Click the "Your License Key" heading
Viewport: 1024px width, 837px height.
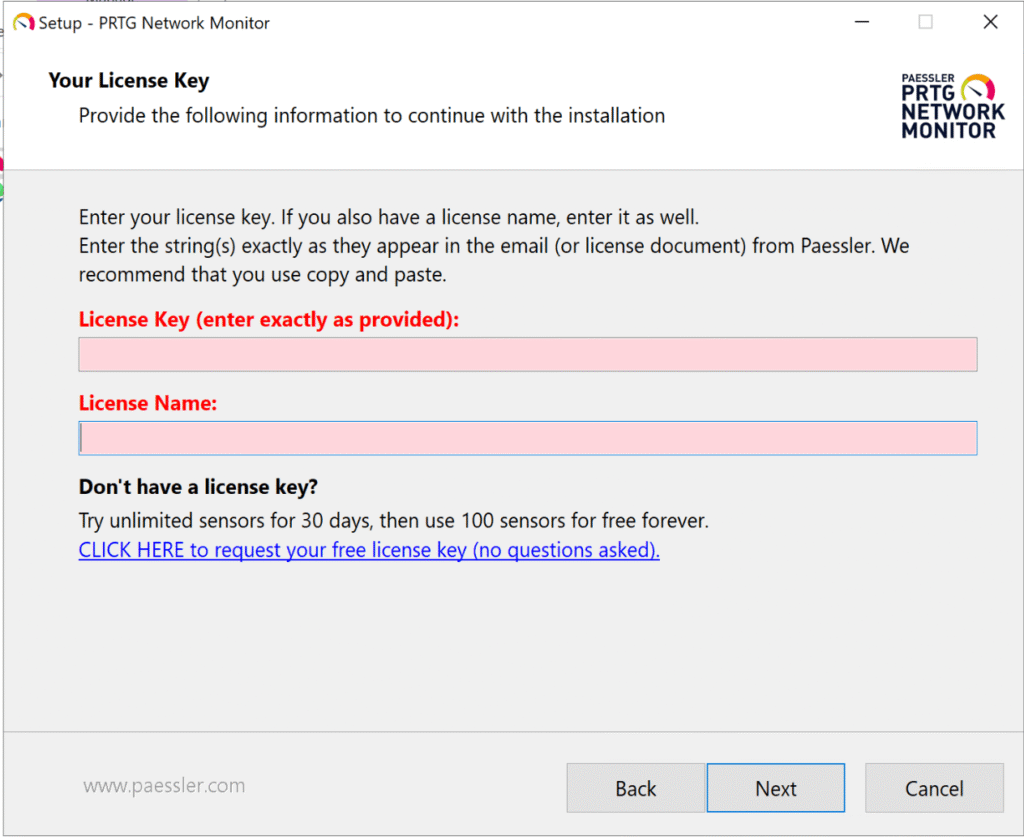[x=129, y=81]
